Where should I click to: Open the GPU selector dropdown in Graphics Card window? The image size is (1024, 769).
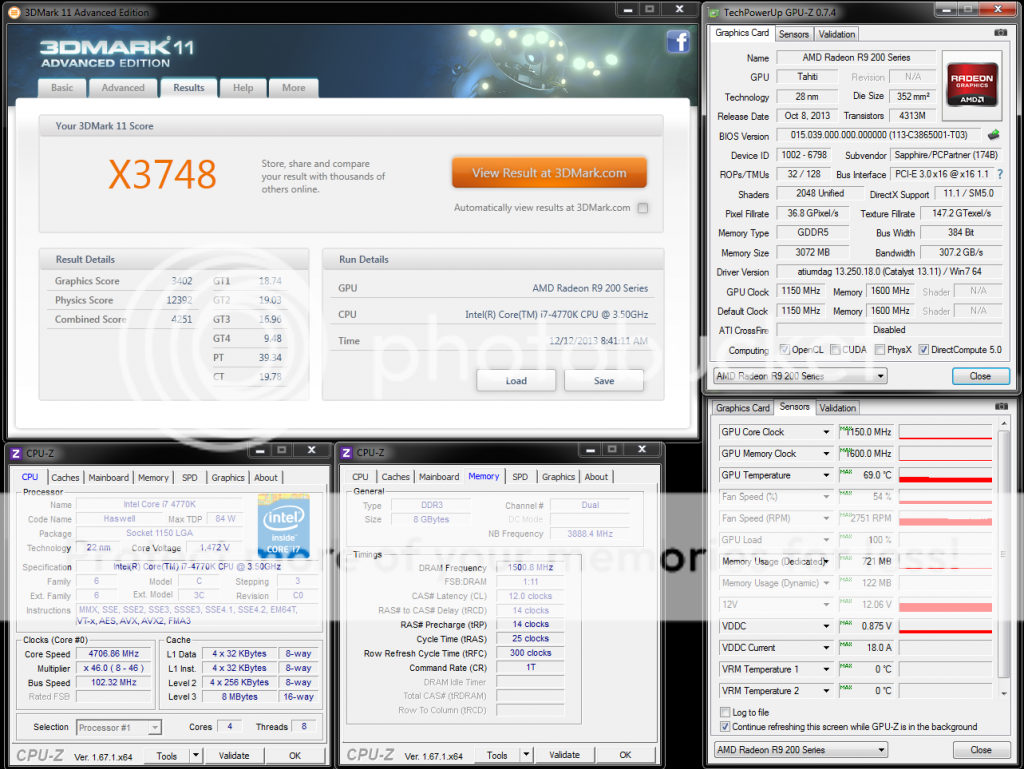(x=880, y=376)
